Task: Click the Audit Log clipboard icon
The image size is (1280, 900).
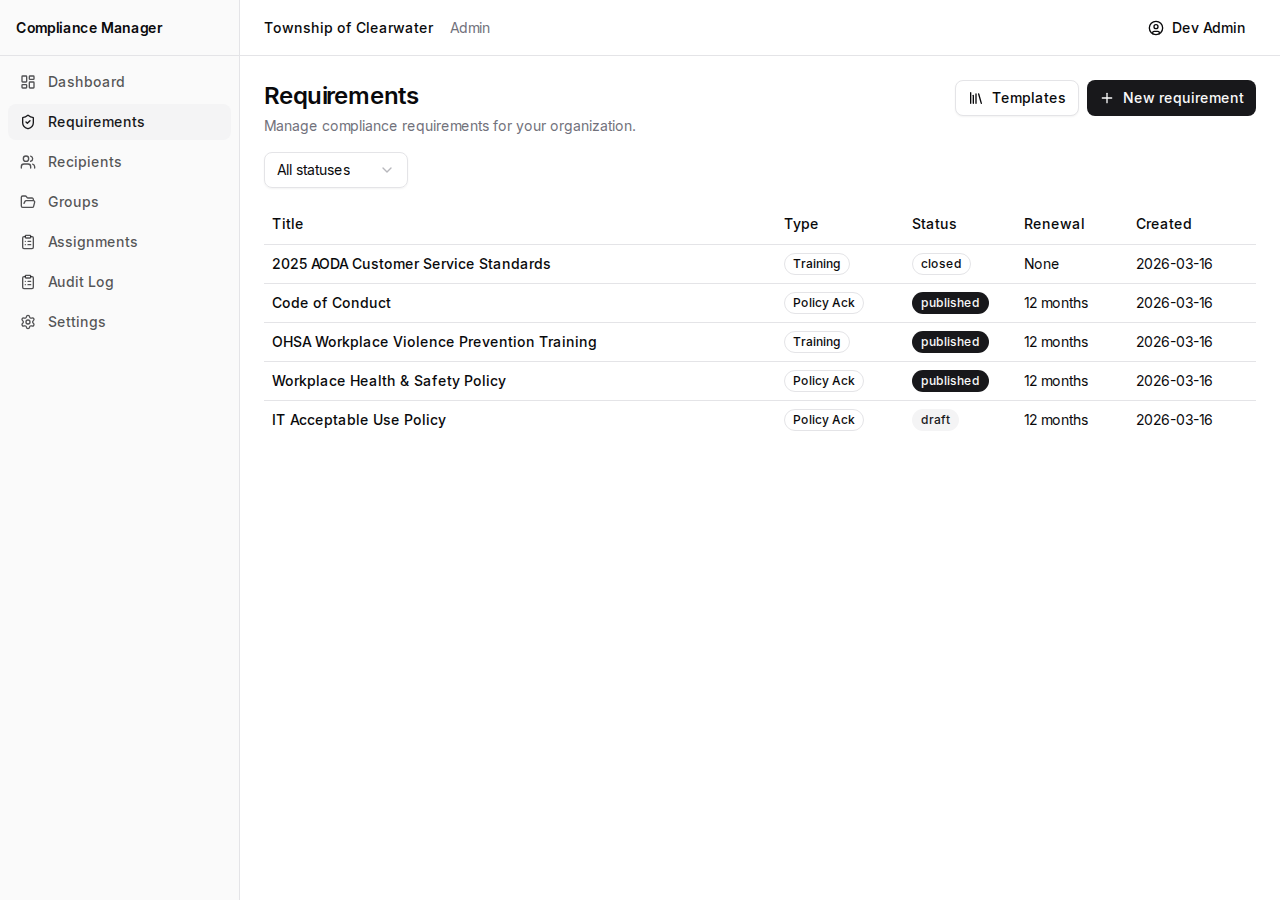Action: click(28, 282)
